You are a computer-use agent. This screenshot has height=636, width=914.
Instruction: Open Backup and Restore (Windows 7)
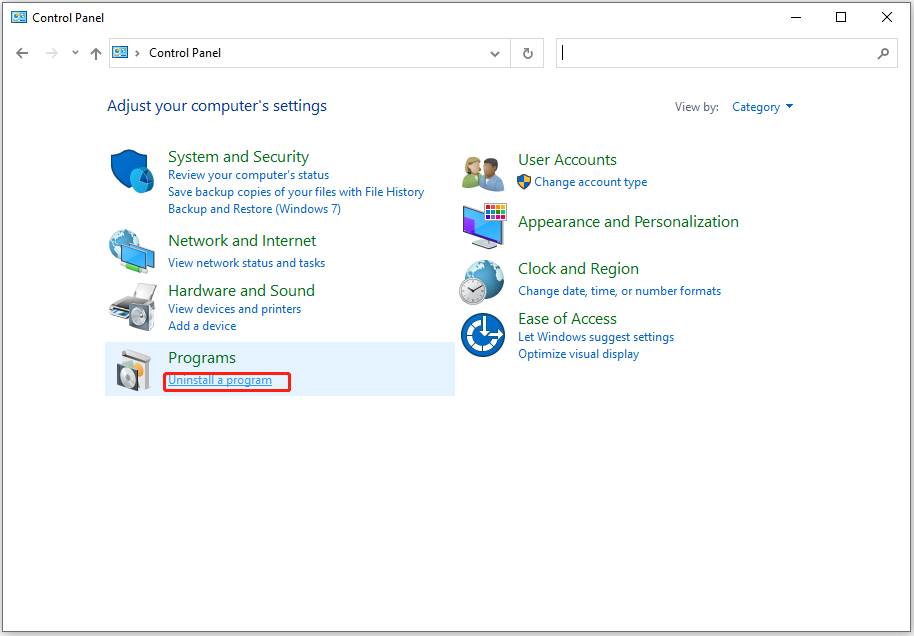click(x=254, y=209)
